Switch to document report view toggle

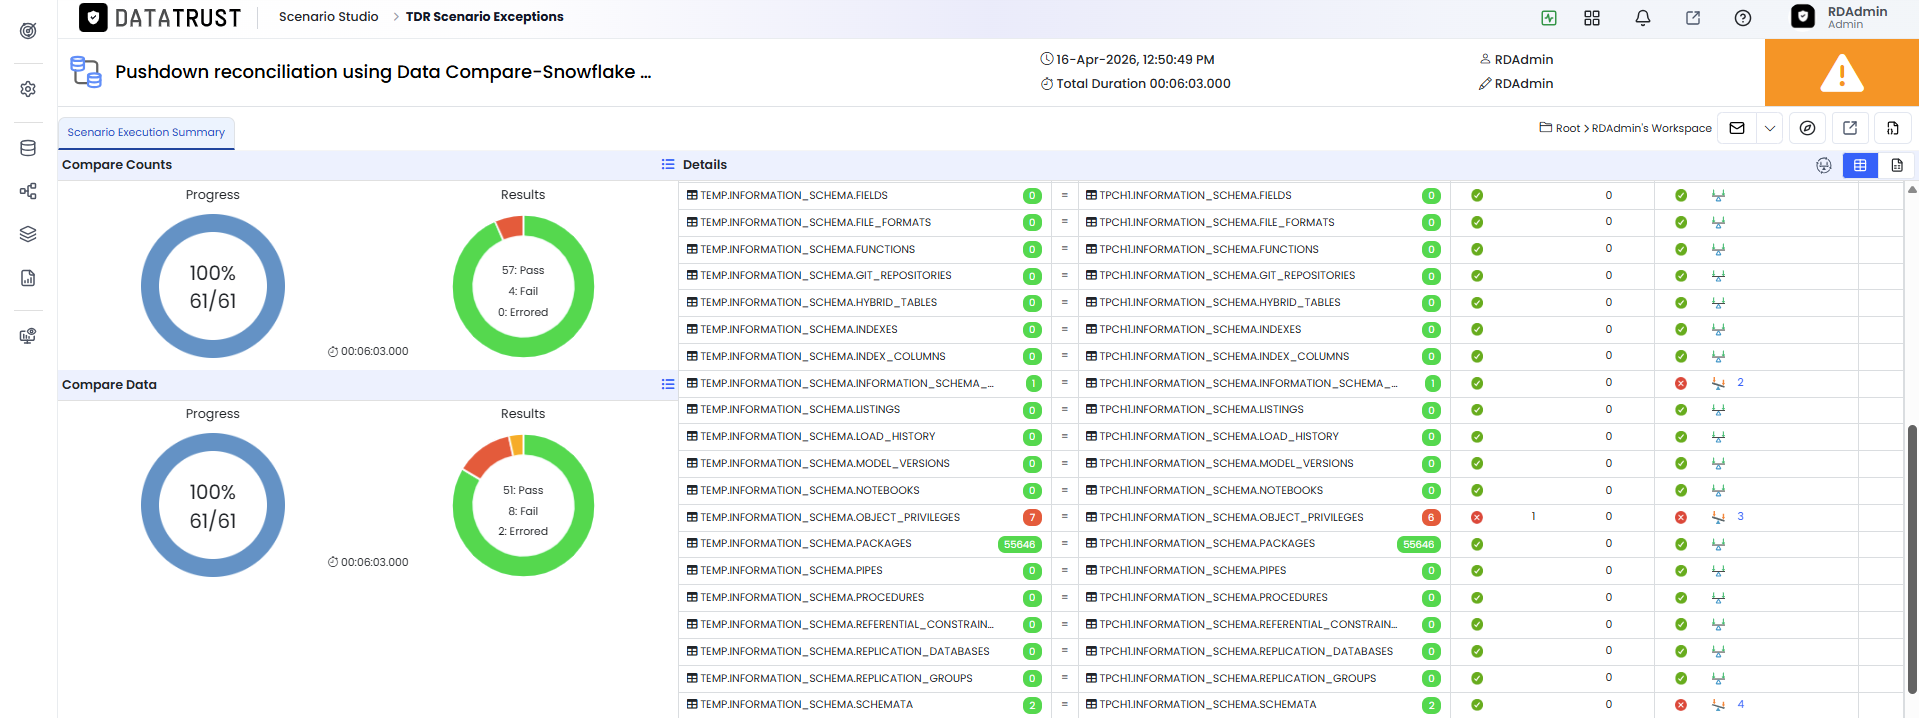(1897, 165)
